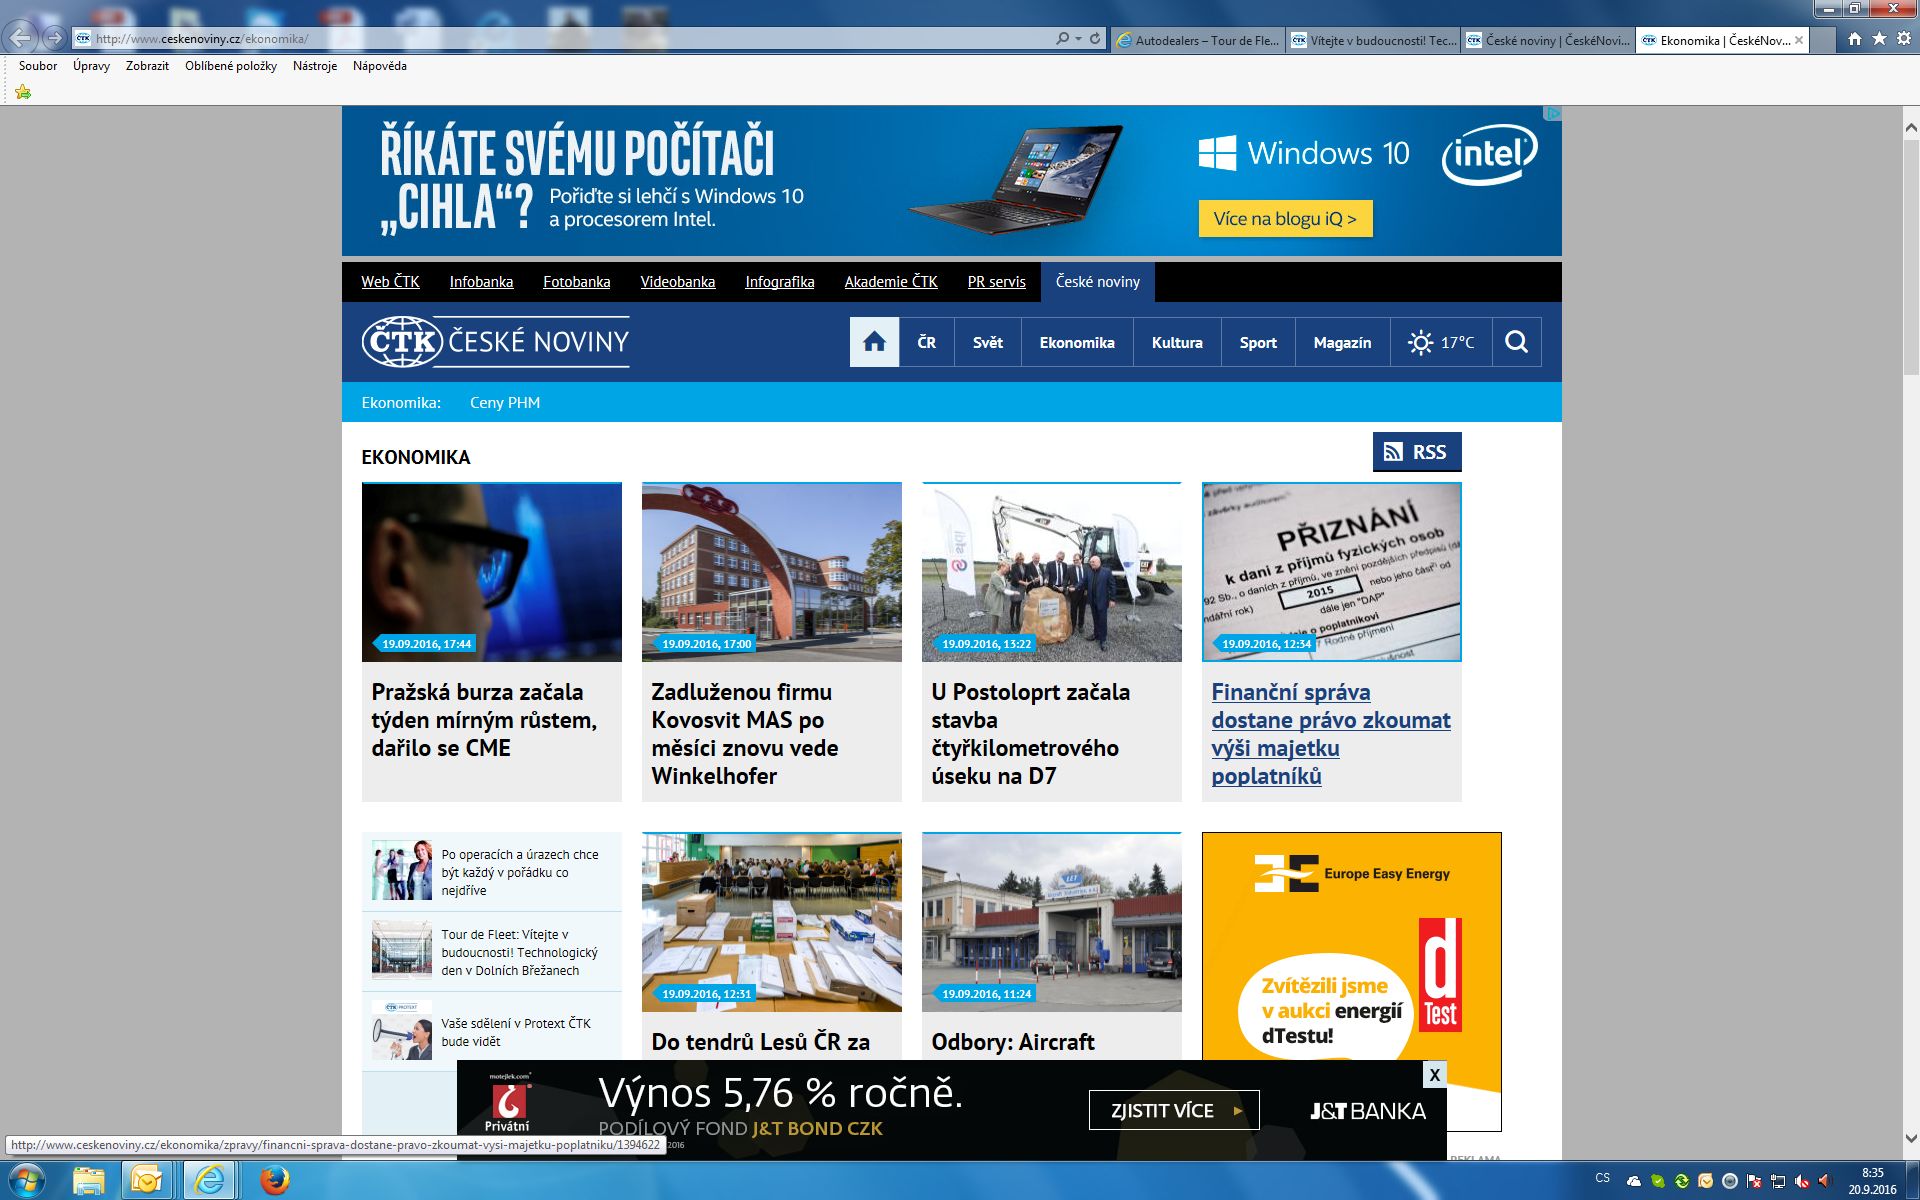Open the site search magnifier icon

click(1516, 342)
